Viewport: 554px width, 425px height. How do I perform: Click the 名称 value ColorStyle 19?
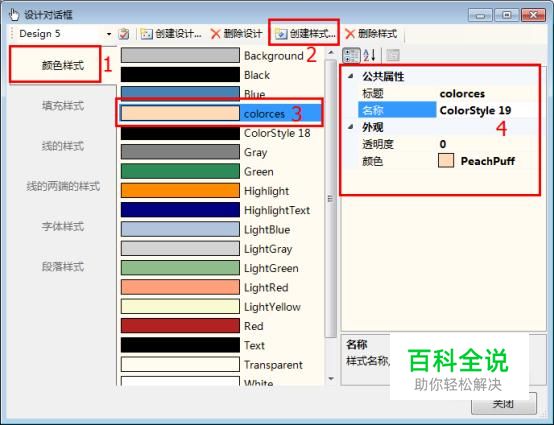click(x=475, y=110)
